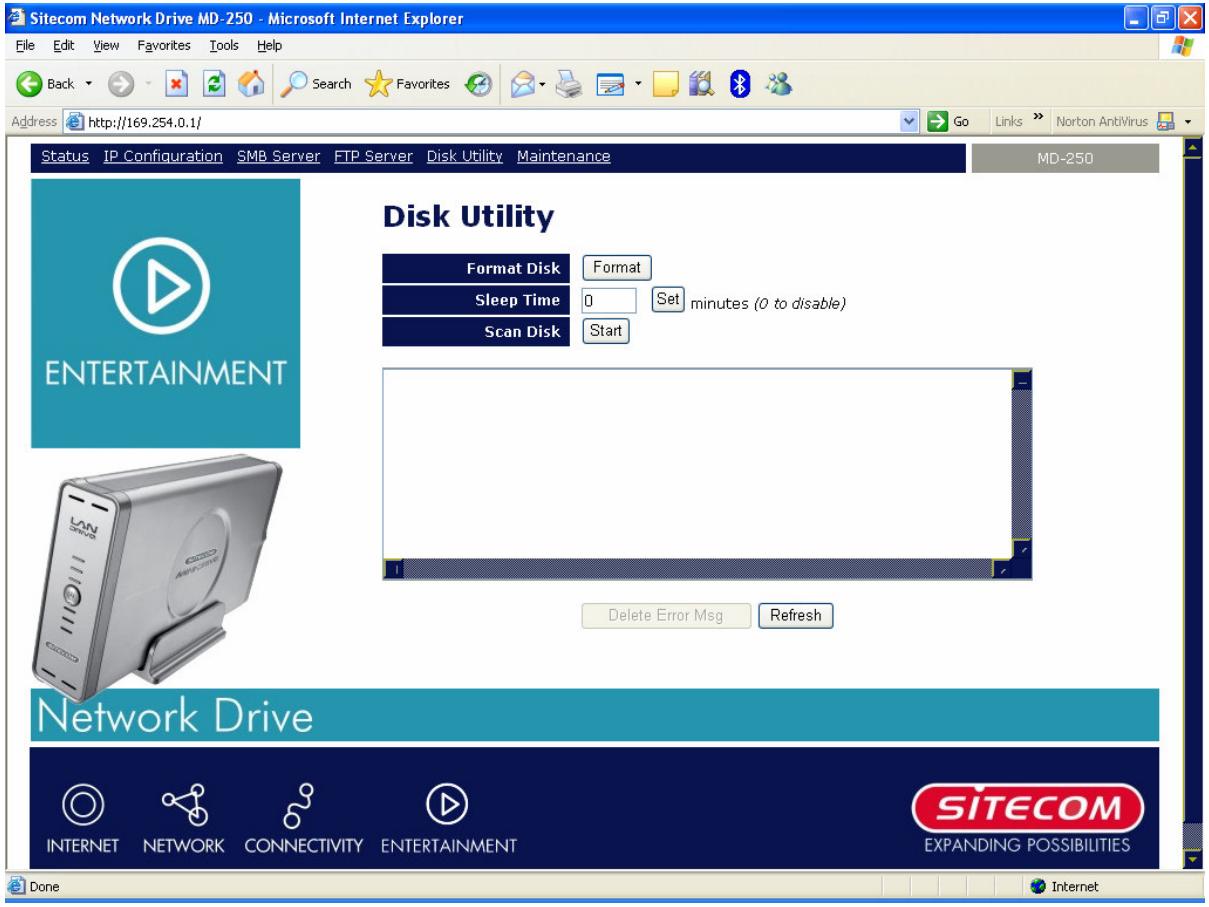Open the Help menu
Viewport: 1209px width, 907px height.
tap(270, 45)
